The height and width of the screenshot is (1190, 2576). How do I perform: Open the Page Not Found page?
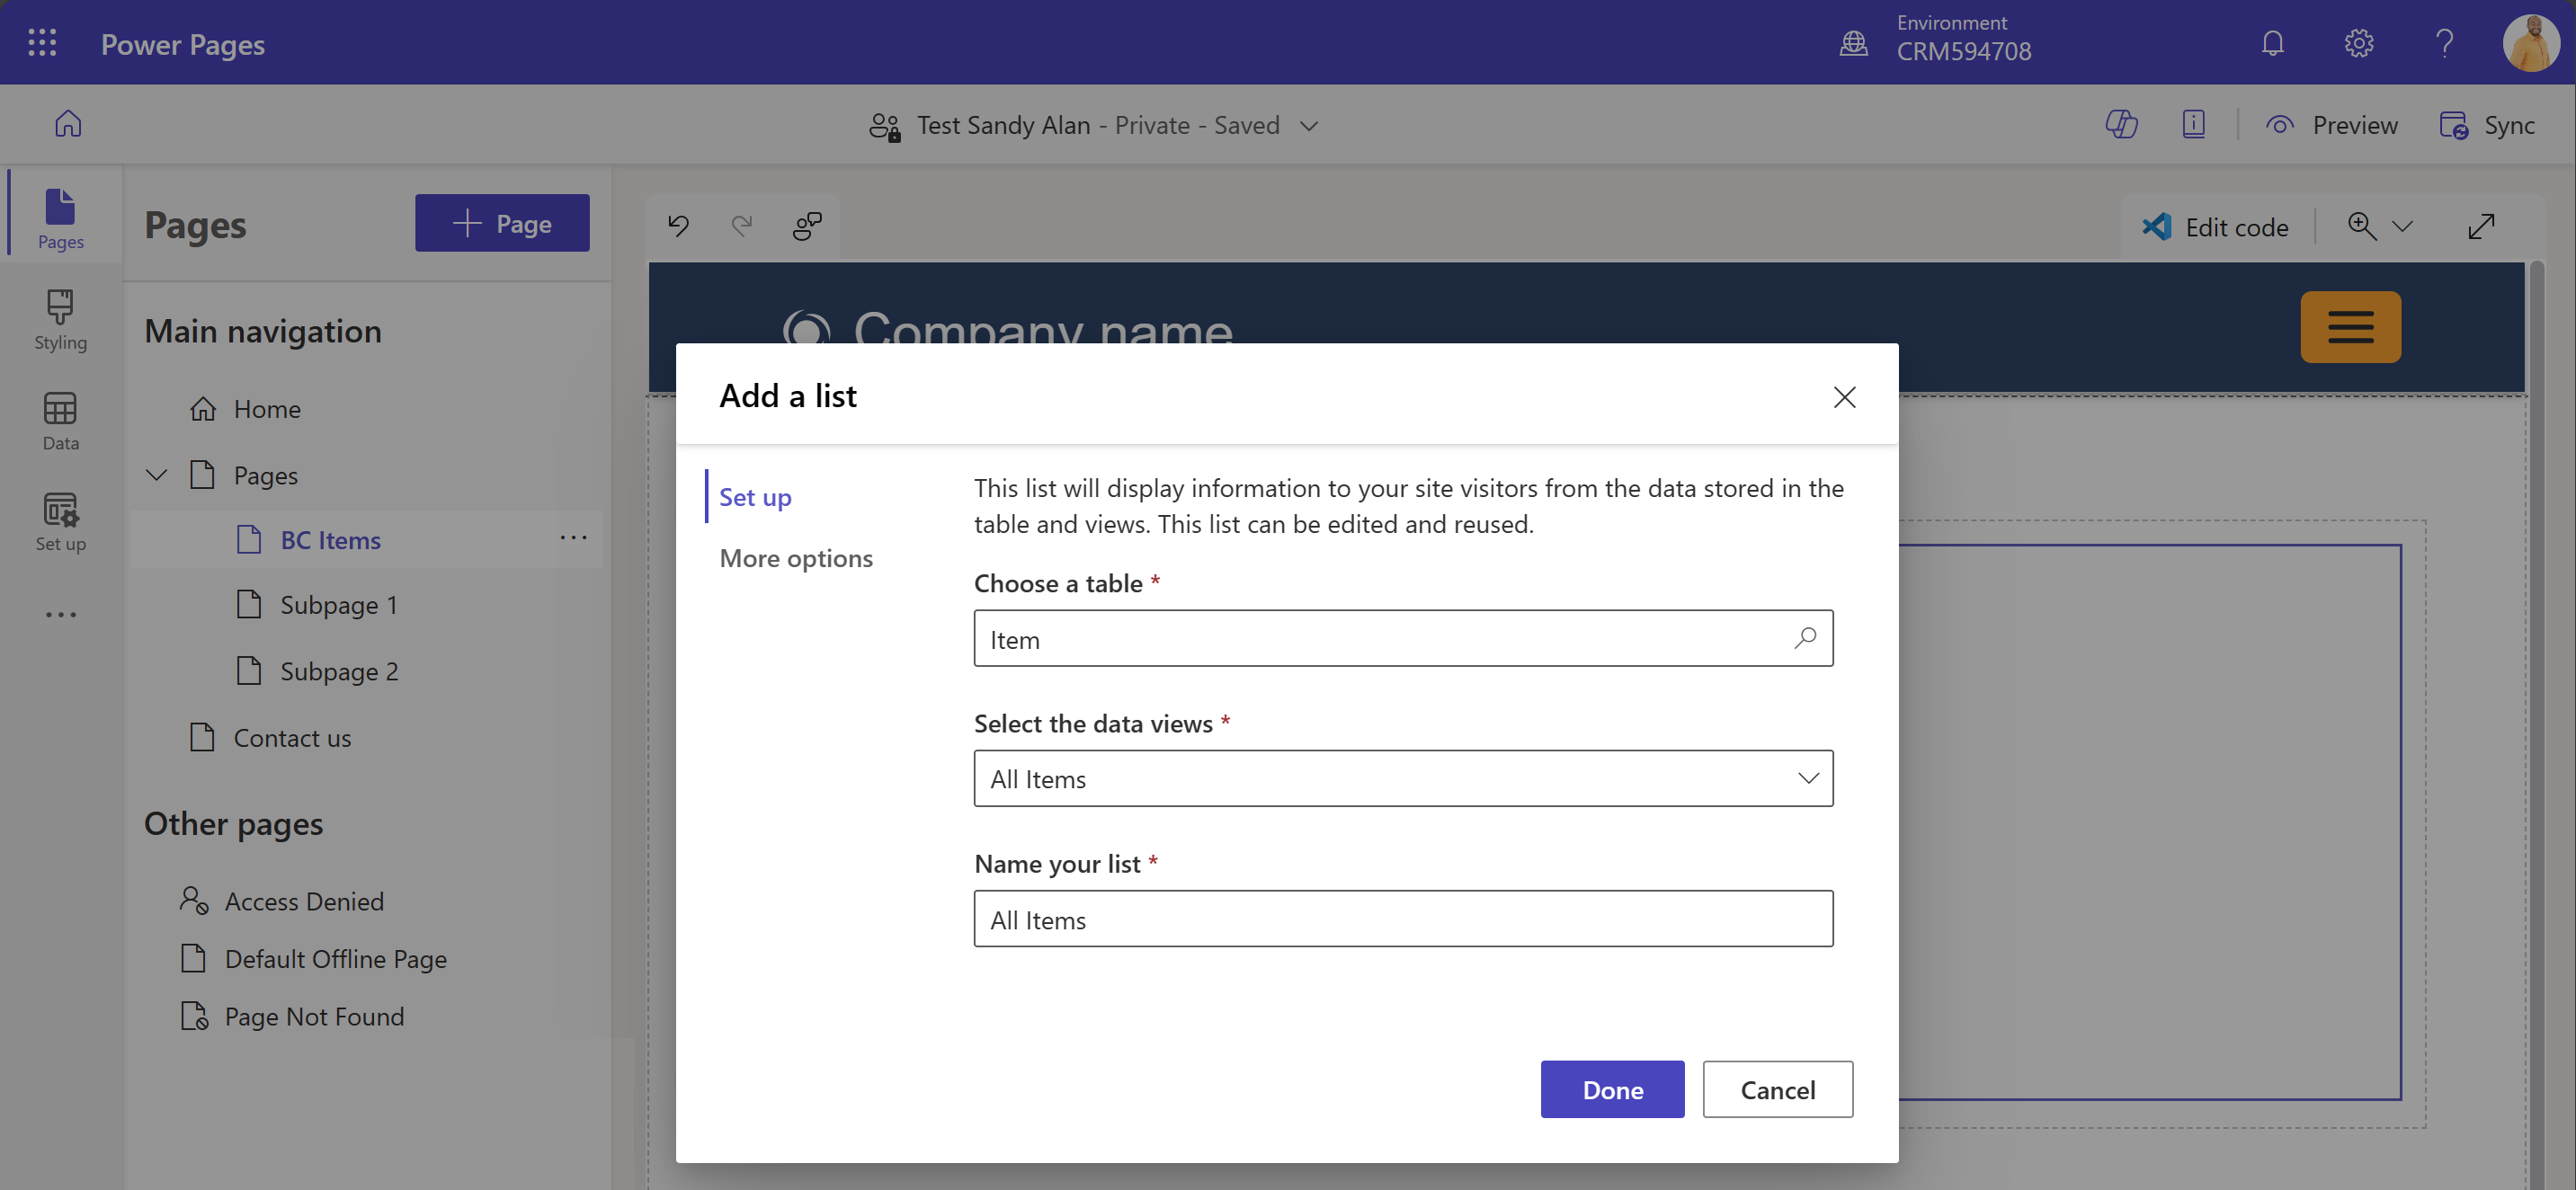pyautogui.click(x=314, y=1016)
